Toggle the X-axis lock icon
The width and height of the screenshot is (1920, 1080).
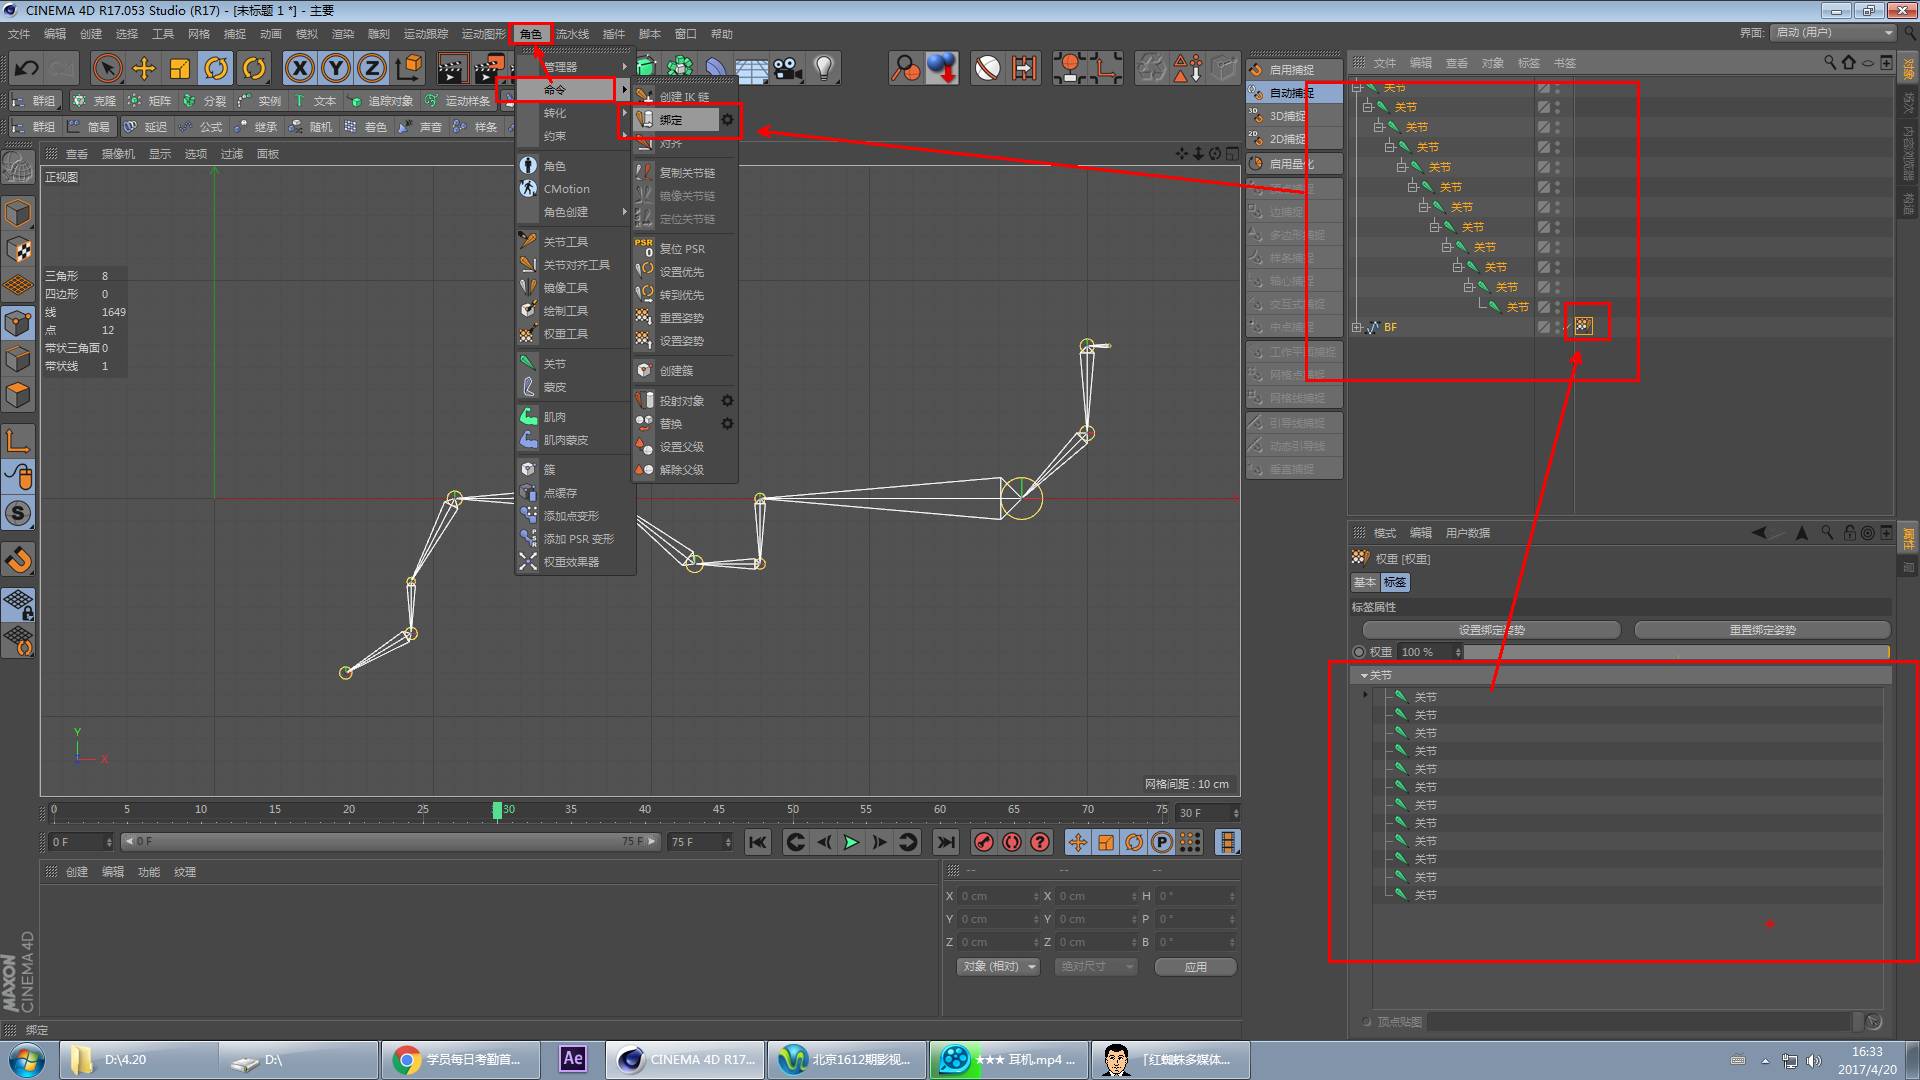299,68
